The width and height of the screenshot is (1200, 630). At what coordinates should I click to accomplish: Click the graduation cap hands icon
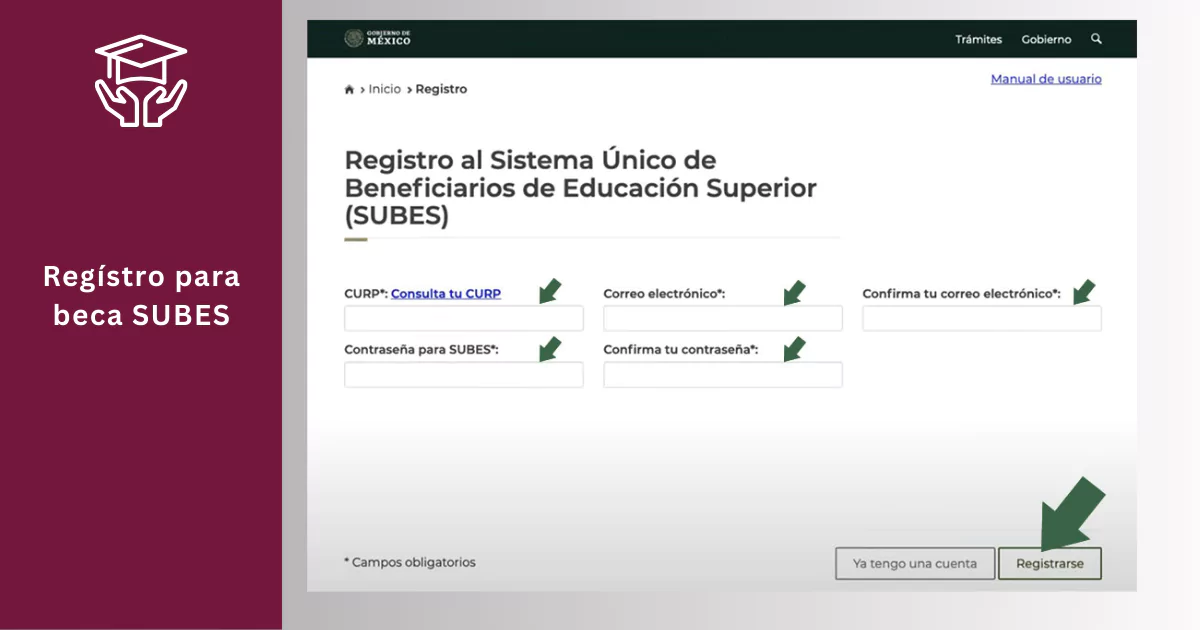141,81
